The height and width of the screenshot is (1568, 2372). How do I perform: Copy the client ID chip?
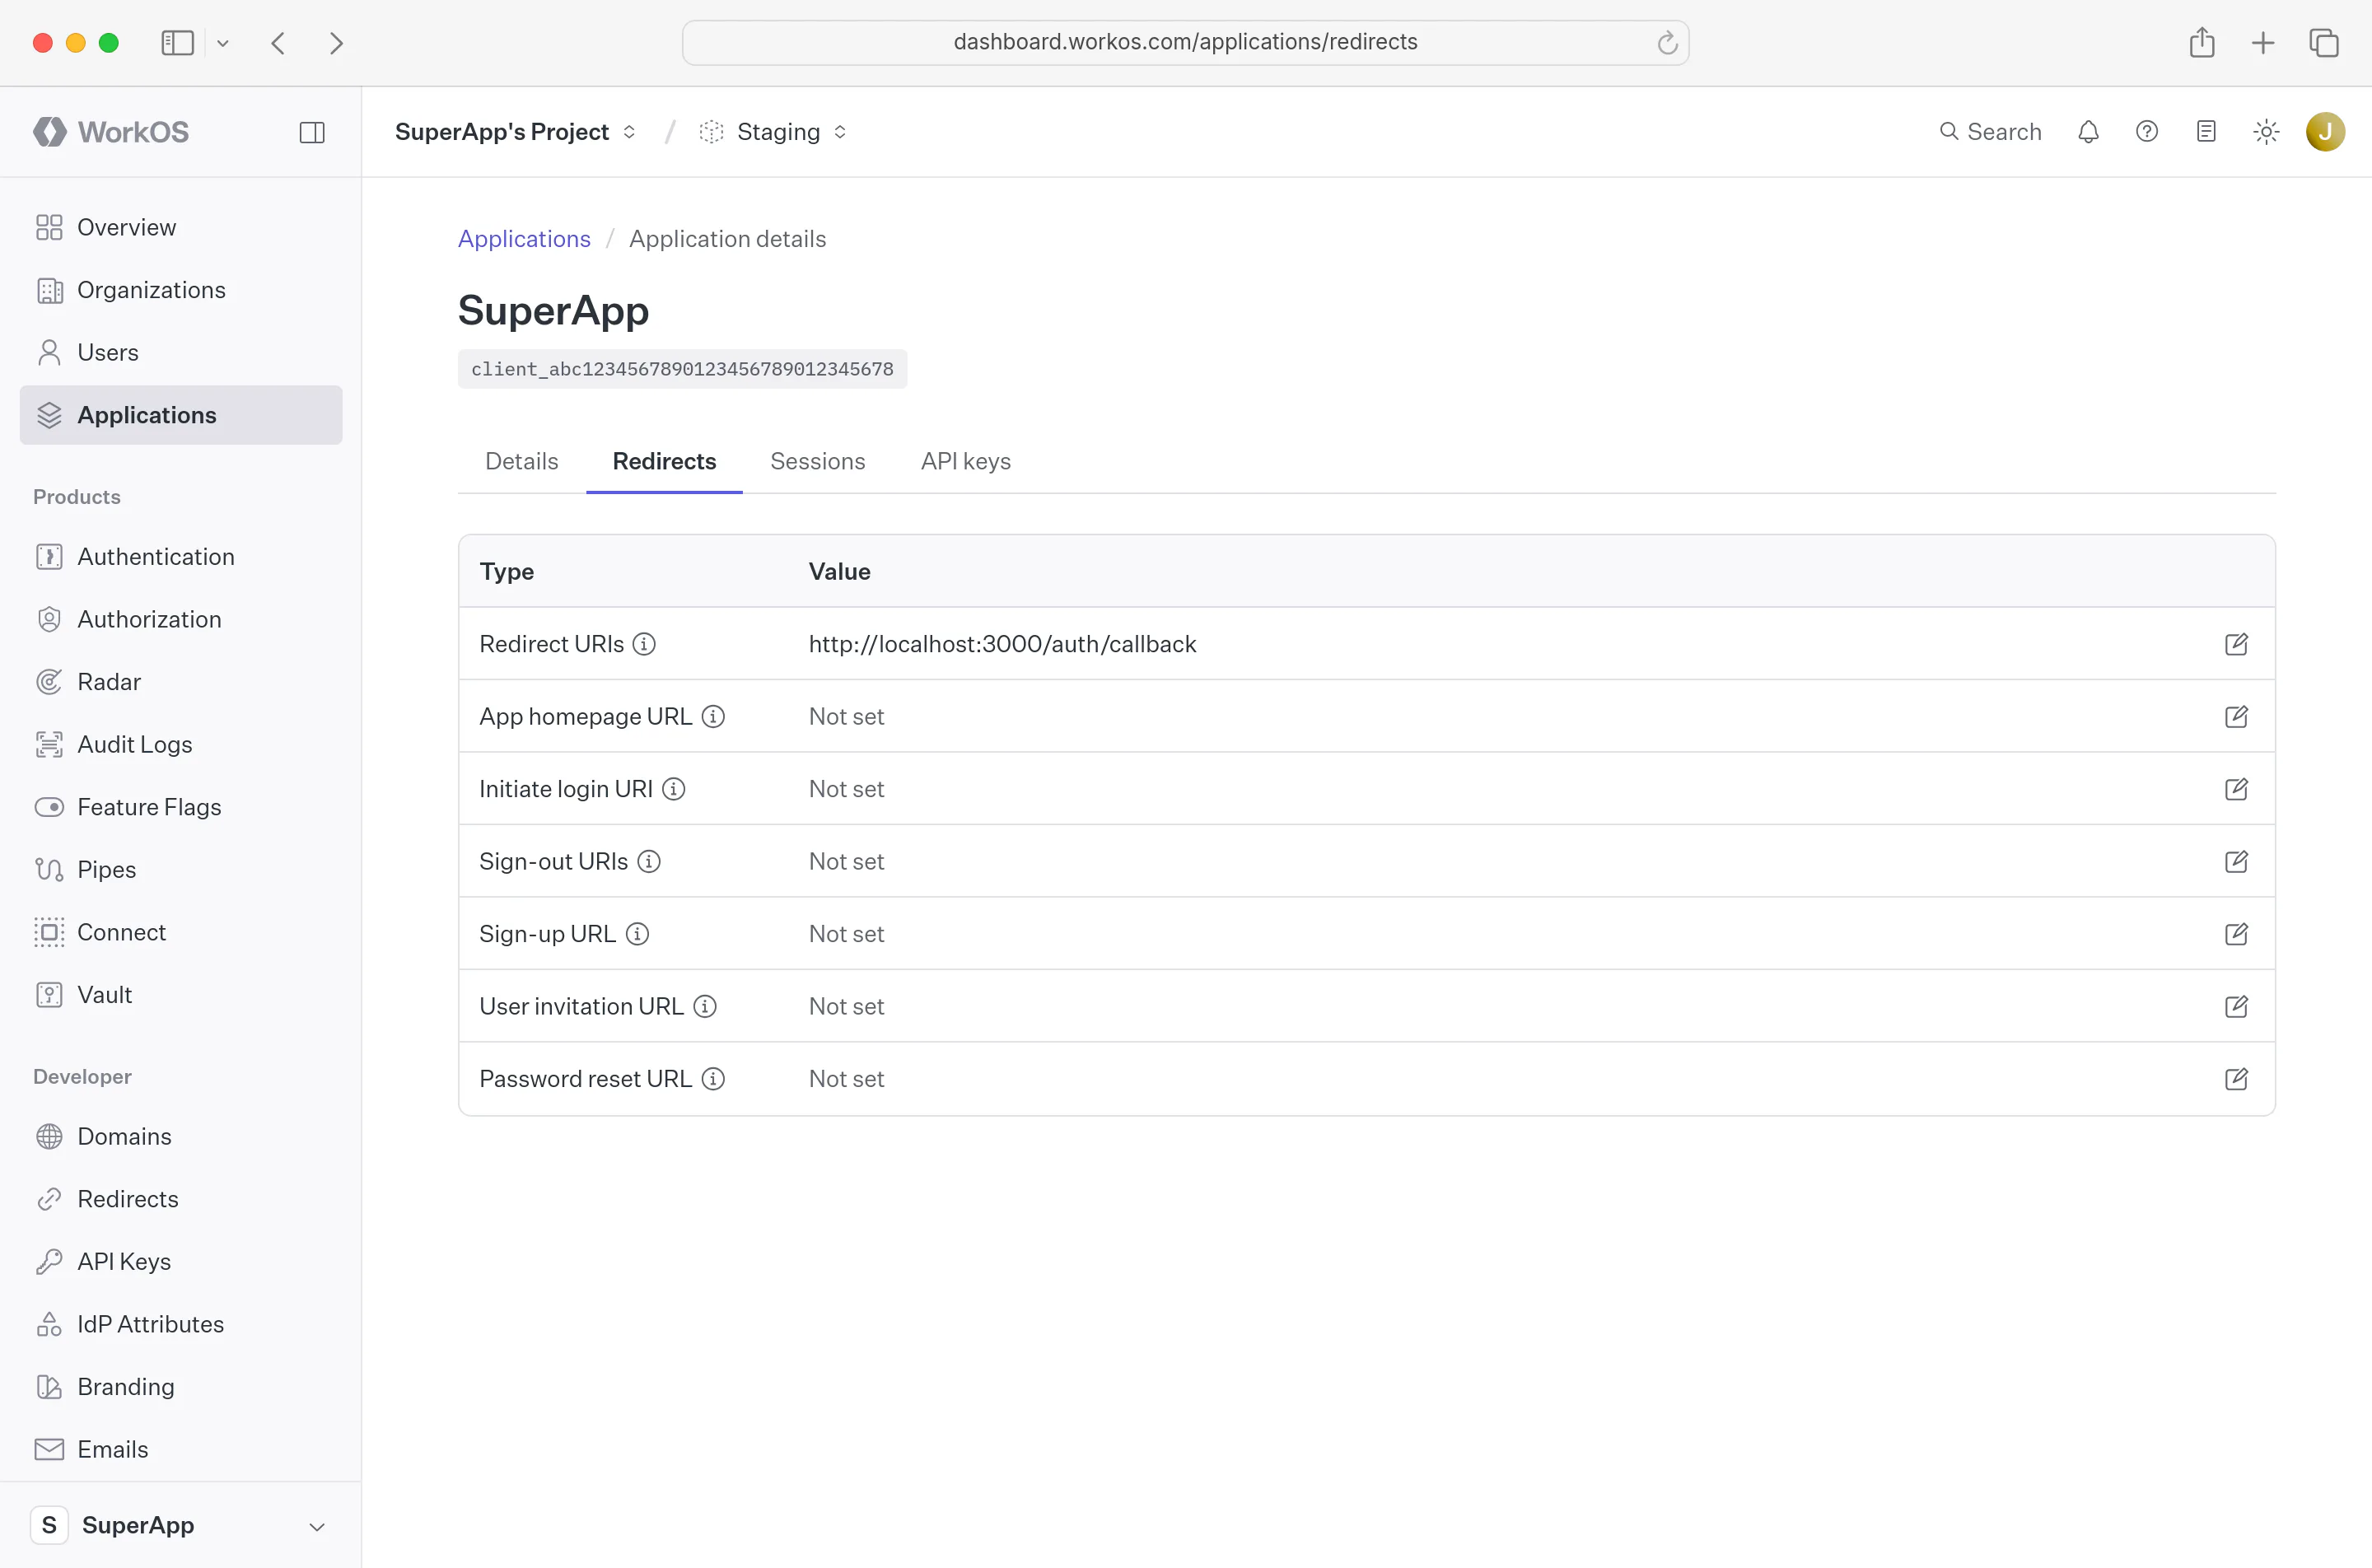point(682,369)
